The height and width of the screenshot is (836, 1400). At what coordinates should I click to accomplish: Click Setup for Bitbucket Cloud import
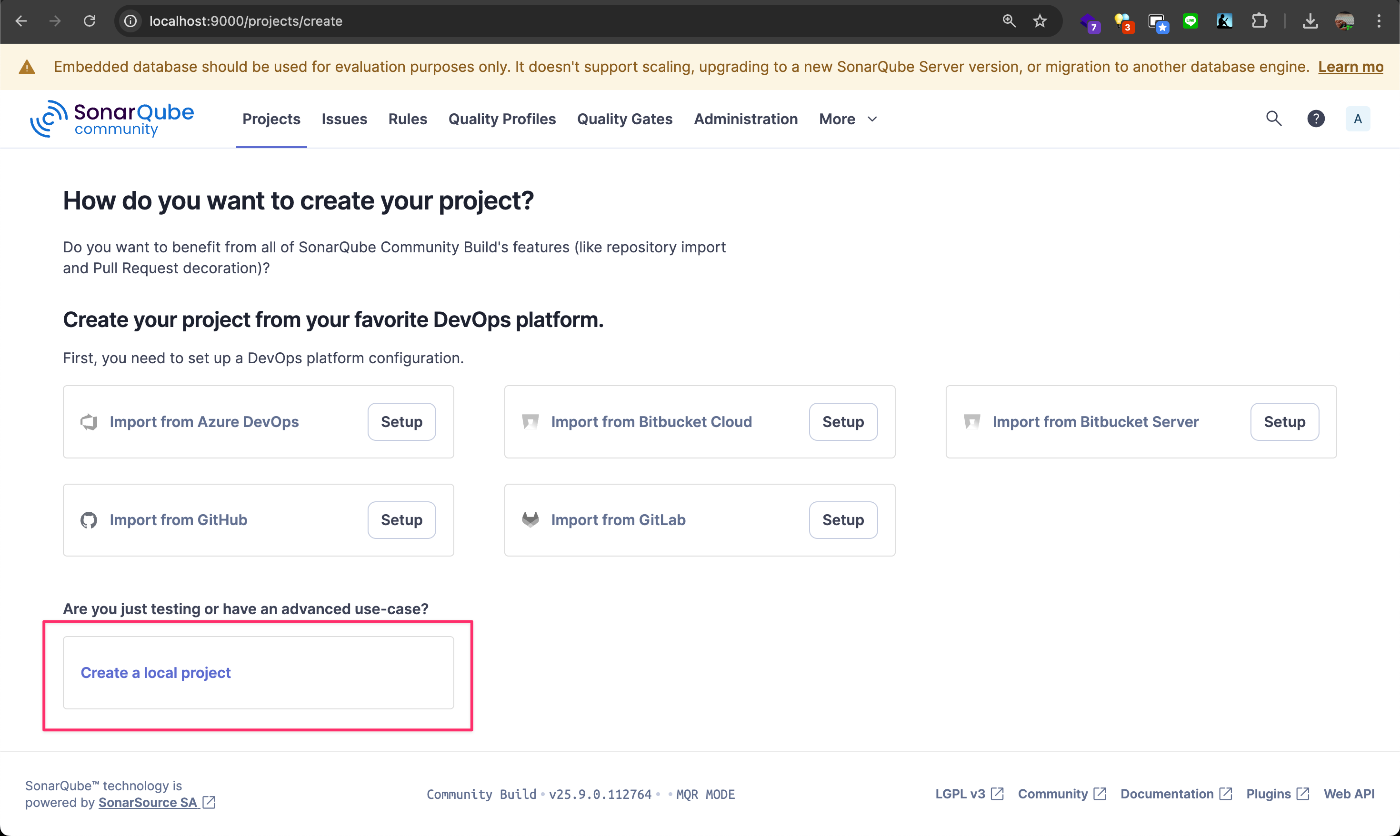click(843, 422)
